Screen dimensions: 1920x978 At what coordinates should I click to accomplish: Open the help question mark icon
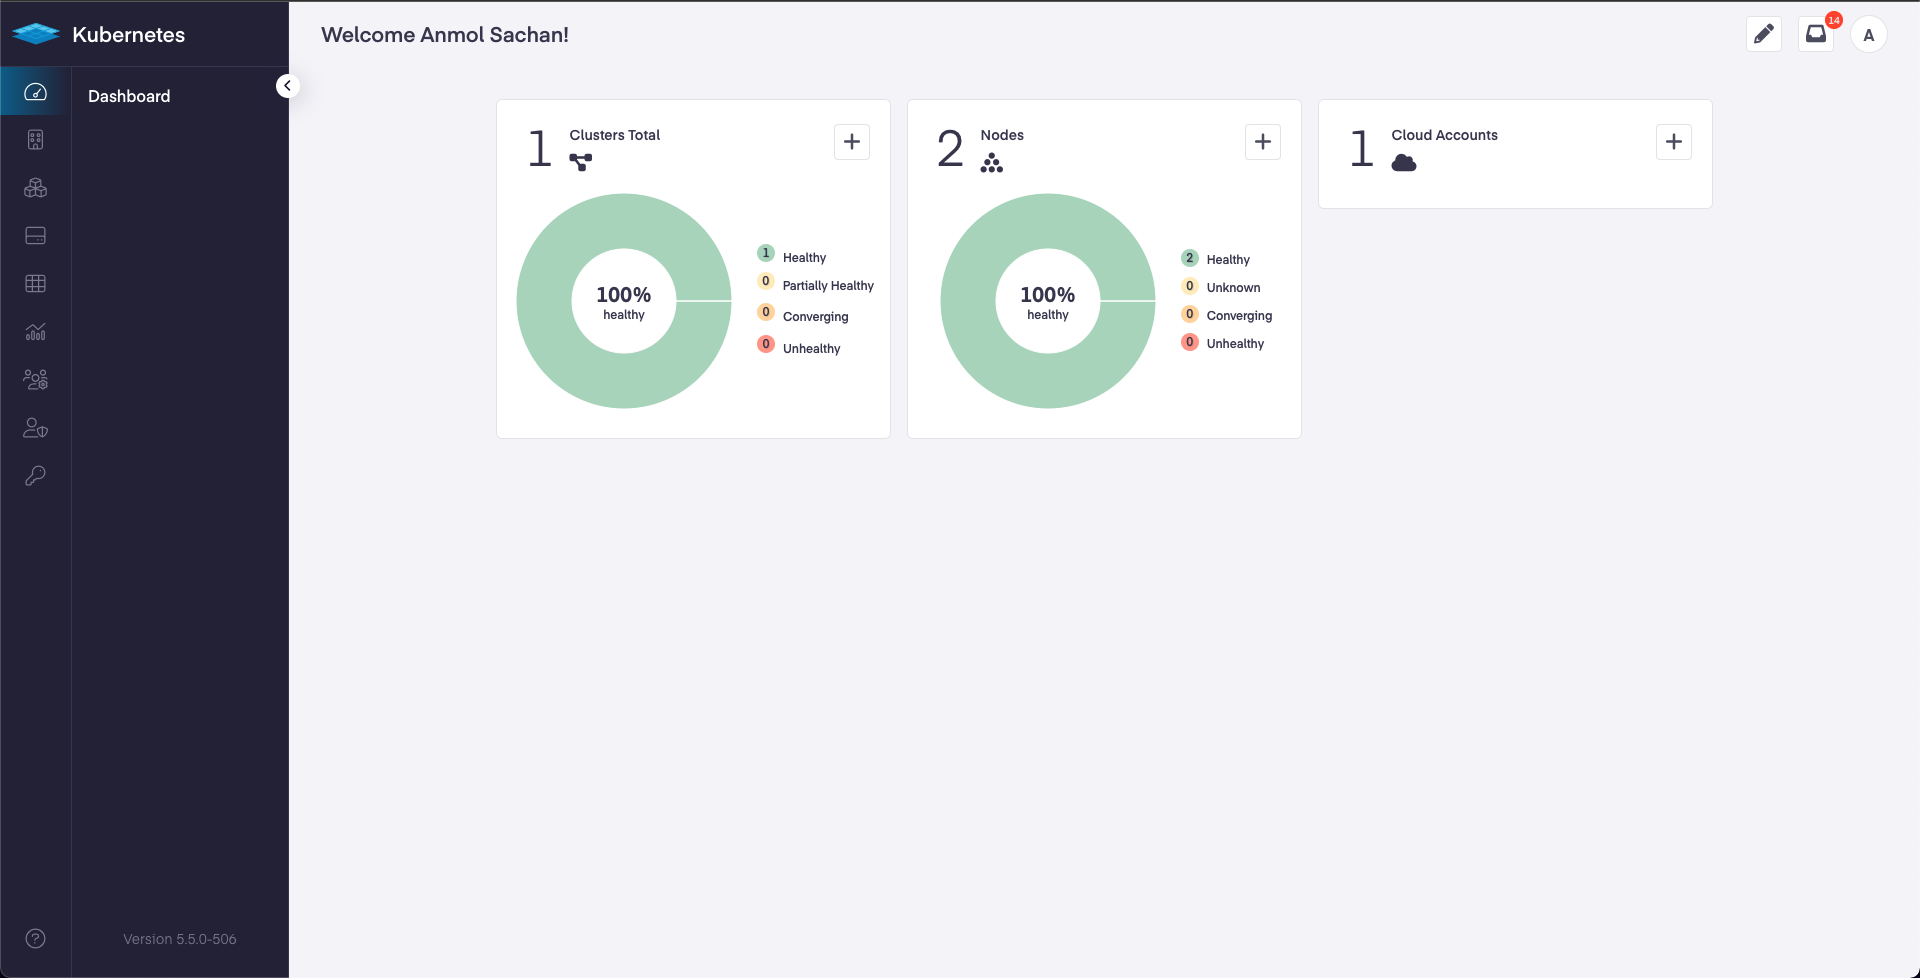tap(35, 938)
